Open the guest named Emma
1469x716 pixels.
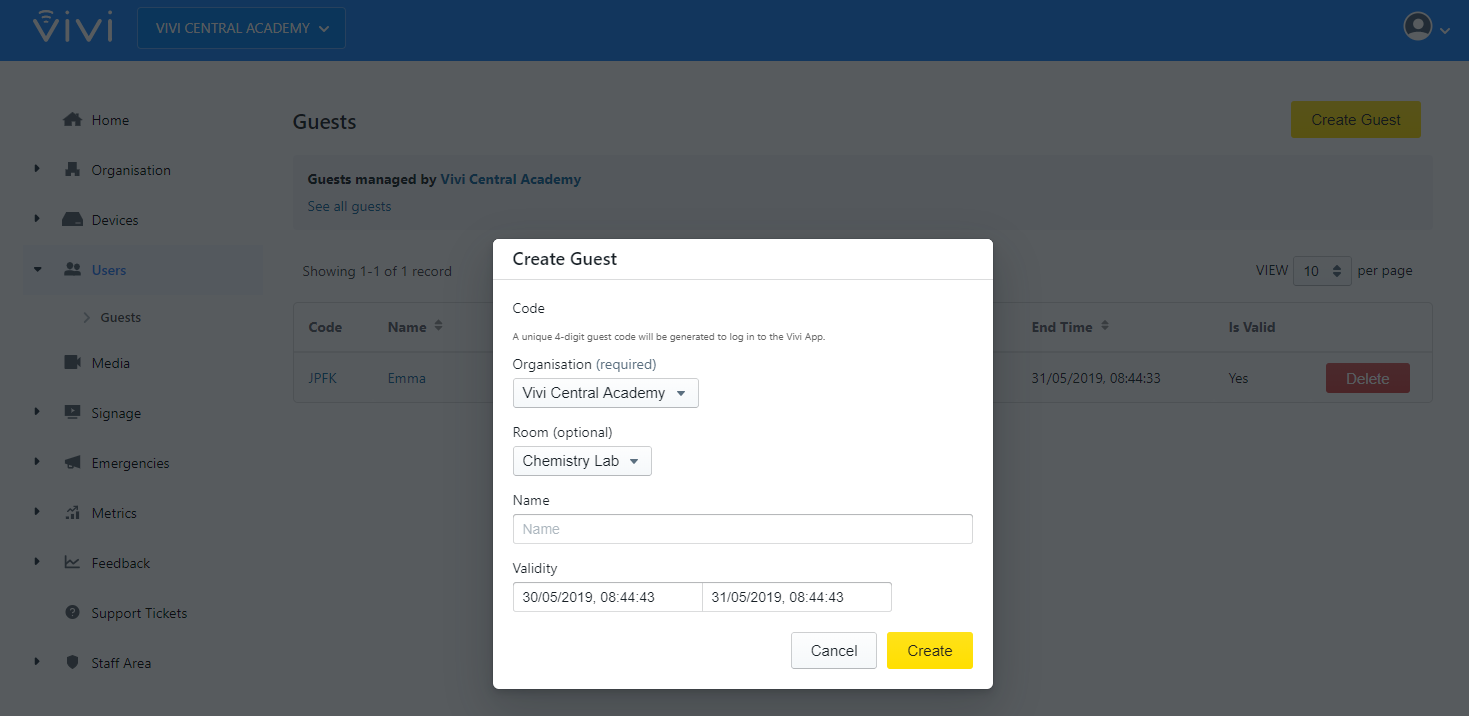(407, 379)
